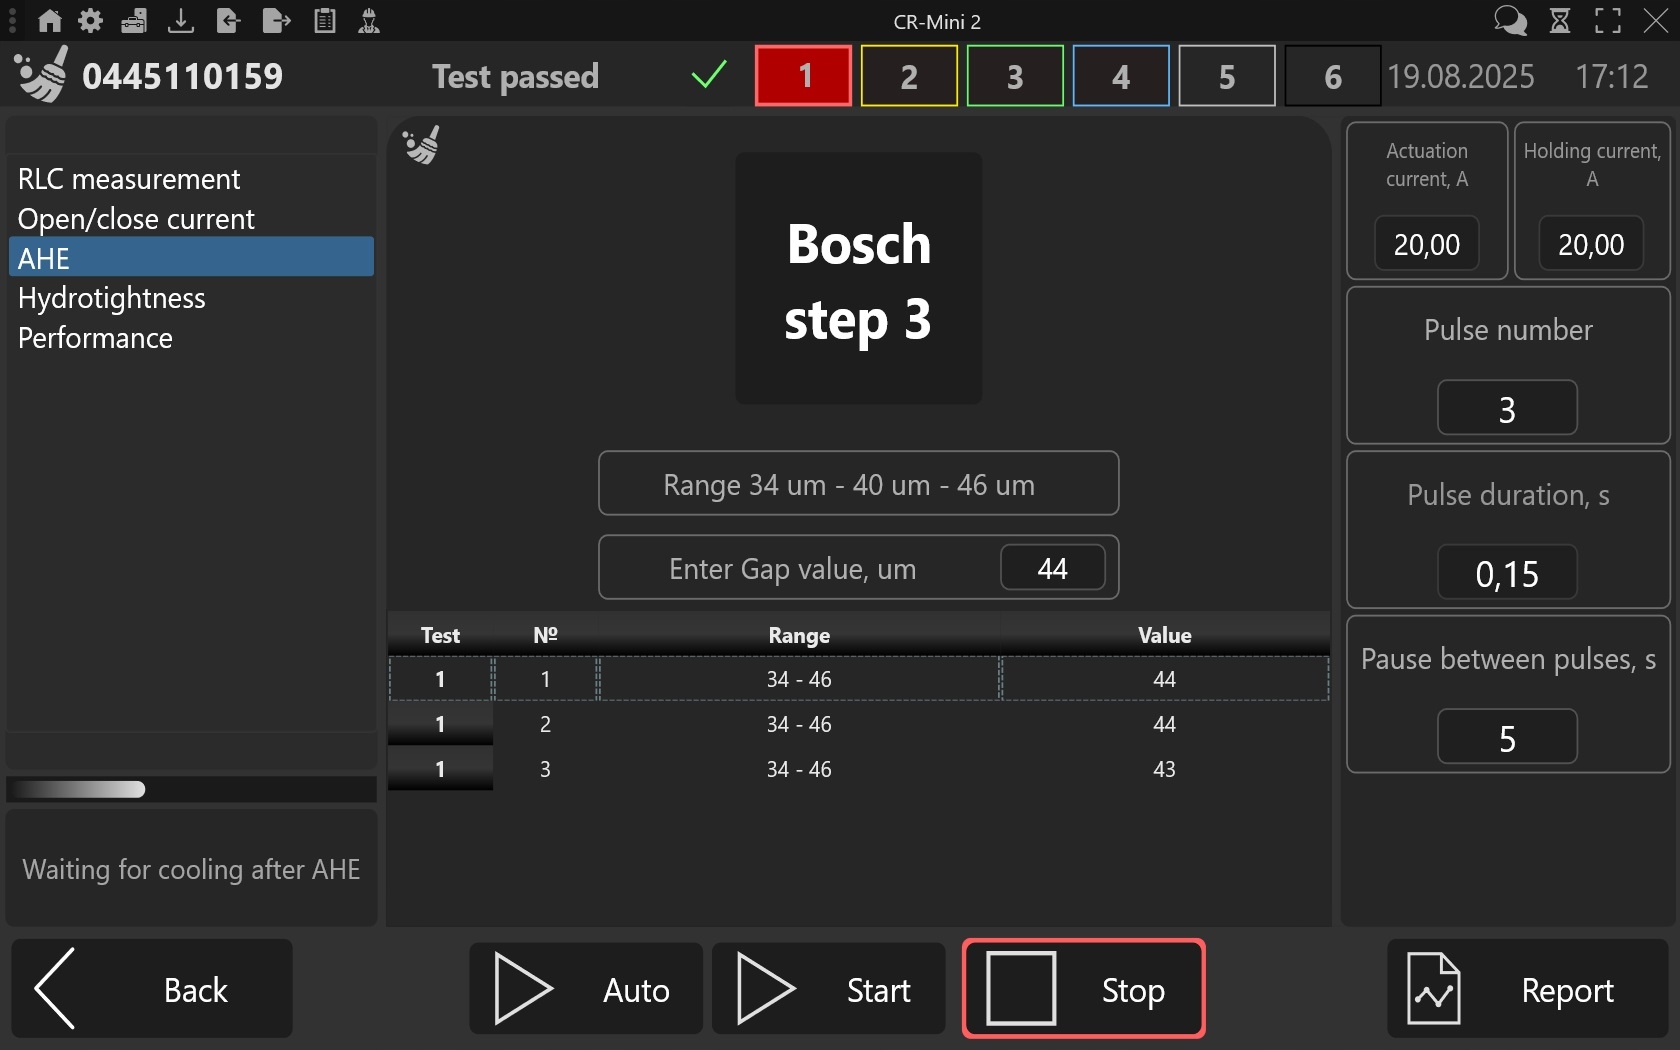Stop the running test
This screenshot has height=1050, width=1680.
coord(1084,989)
